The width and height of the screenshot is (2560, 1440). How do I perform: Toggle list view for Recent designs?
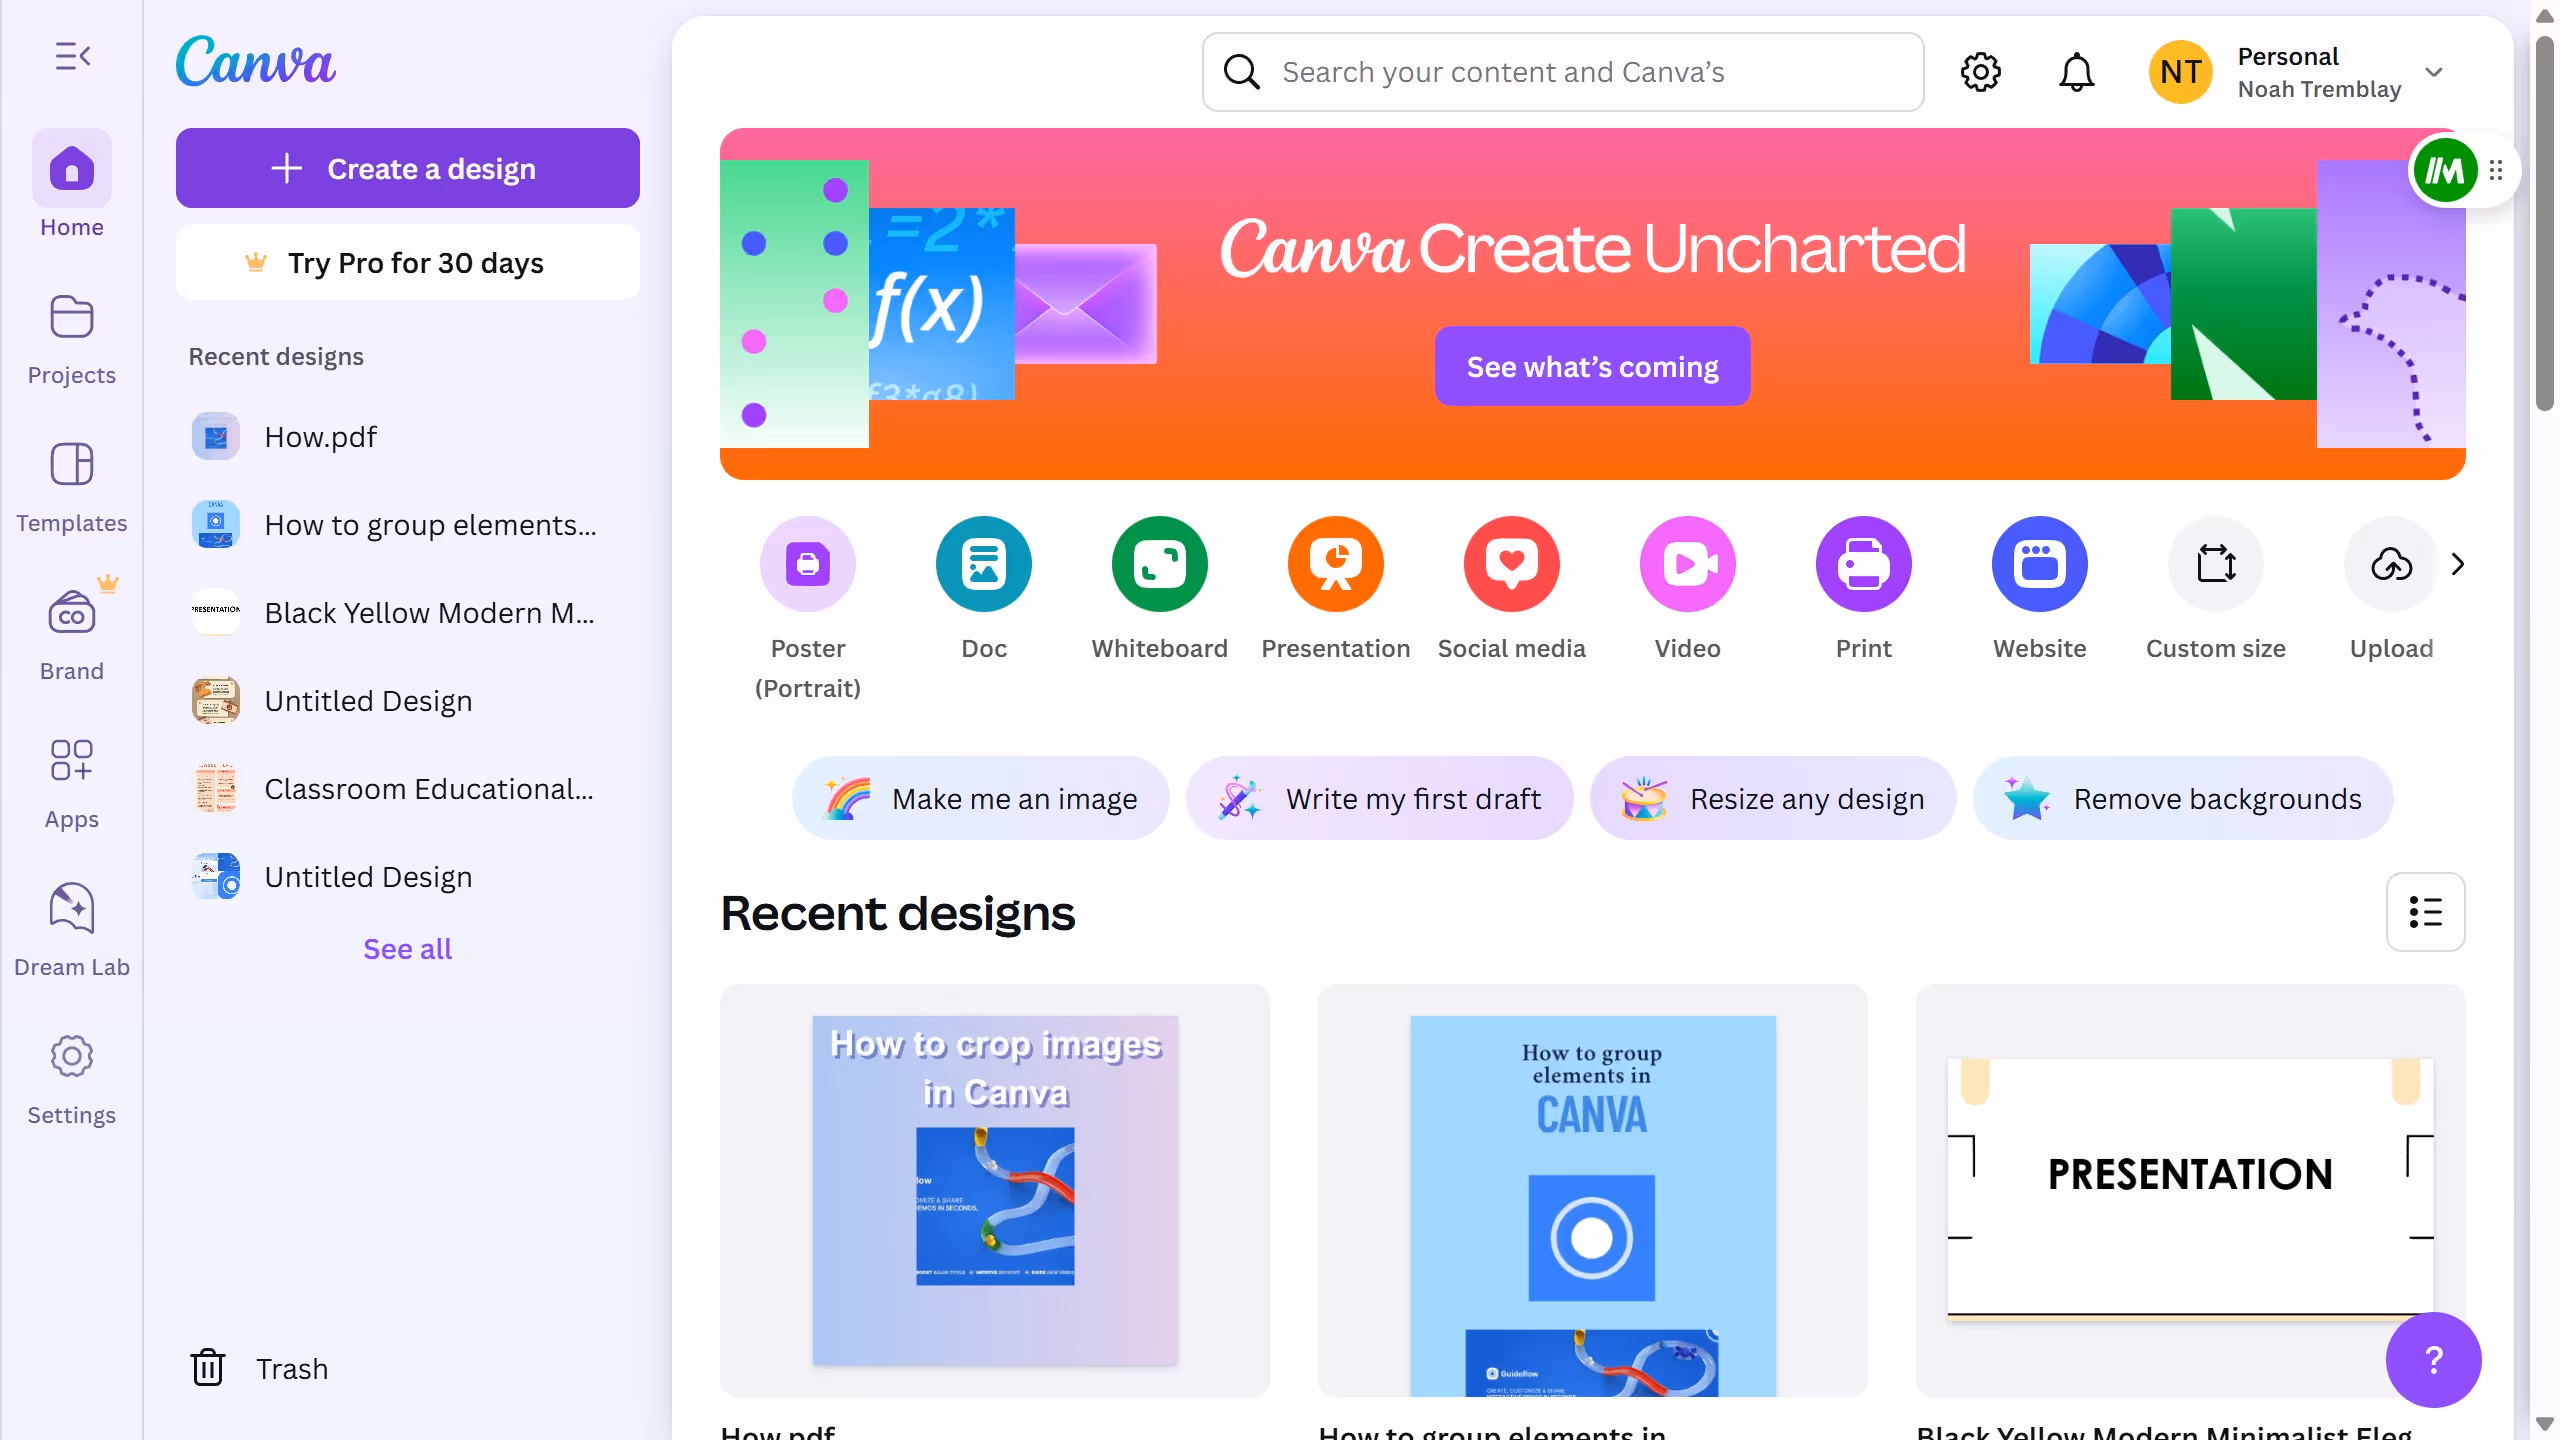[x=2425, y=912]
